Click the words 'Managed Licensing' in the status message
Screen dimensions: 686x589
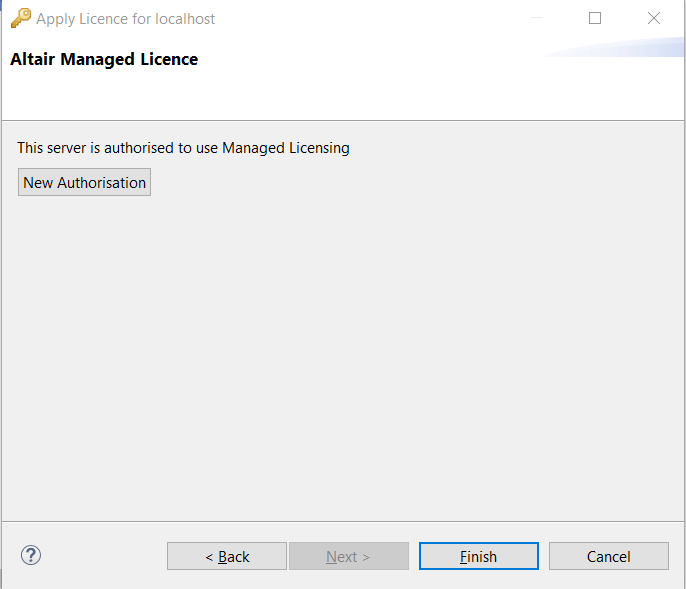point(286,148)
